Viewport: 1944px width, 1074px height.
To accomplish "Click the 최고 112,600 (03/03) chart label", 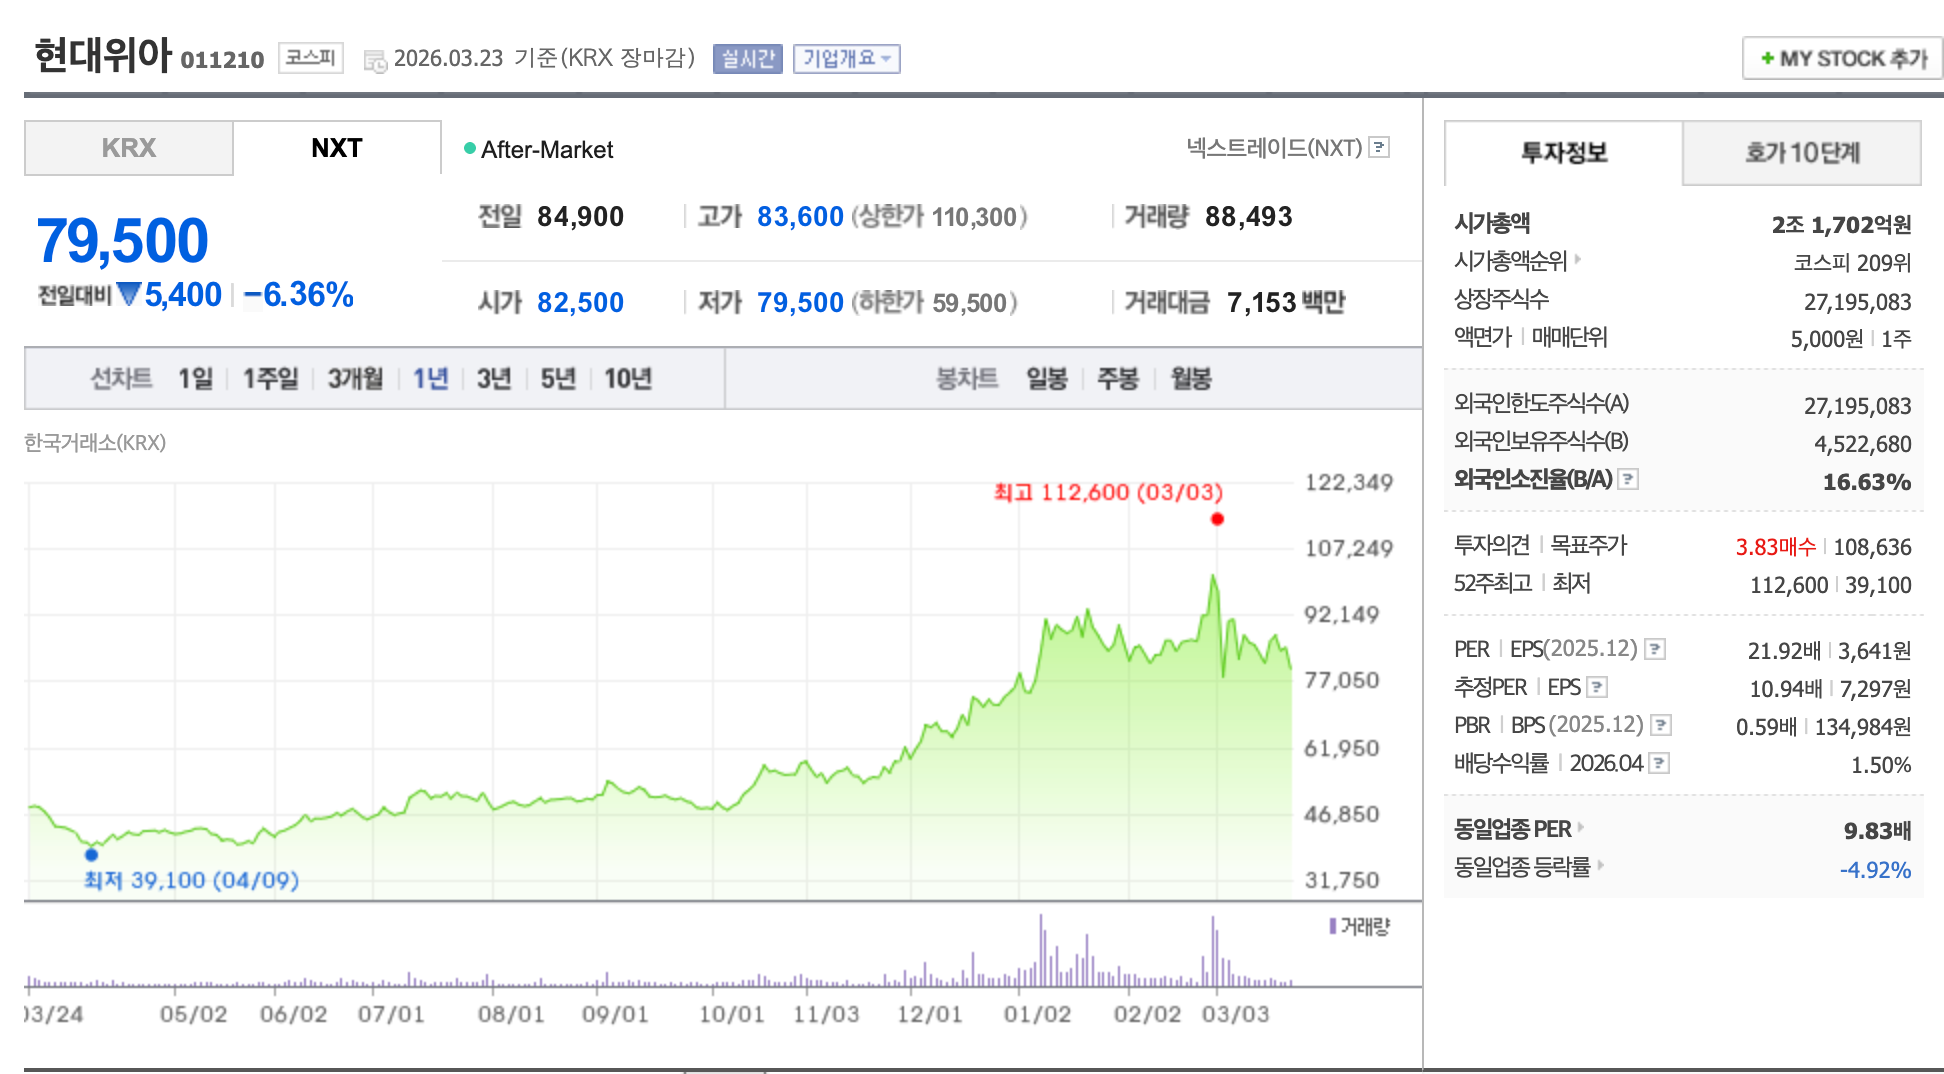I will [1108, 492].
